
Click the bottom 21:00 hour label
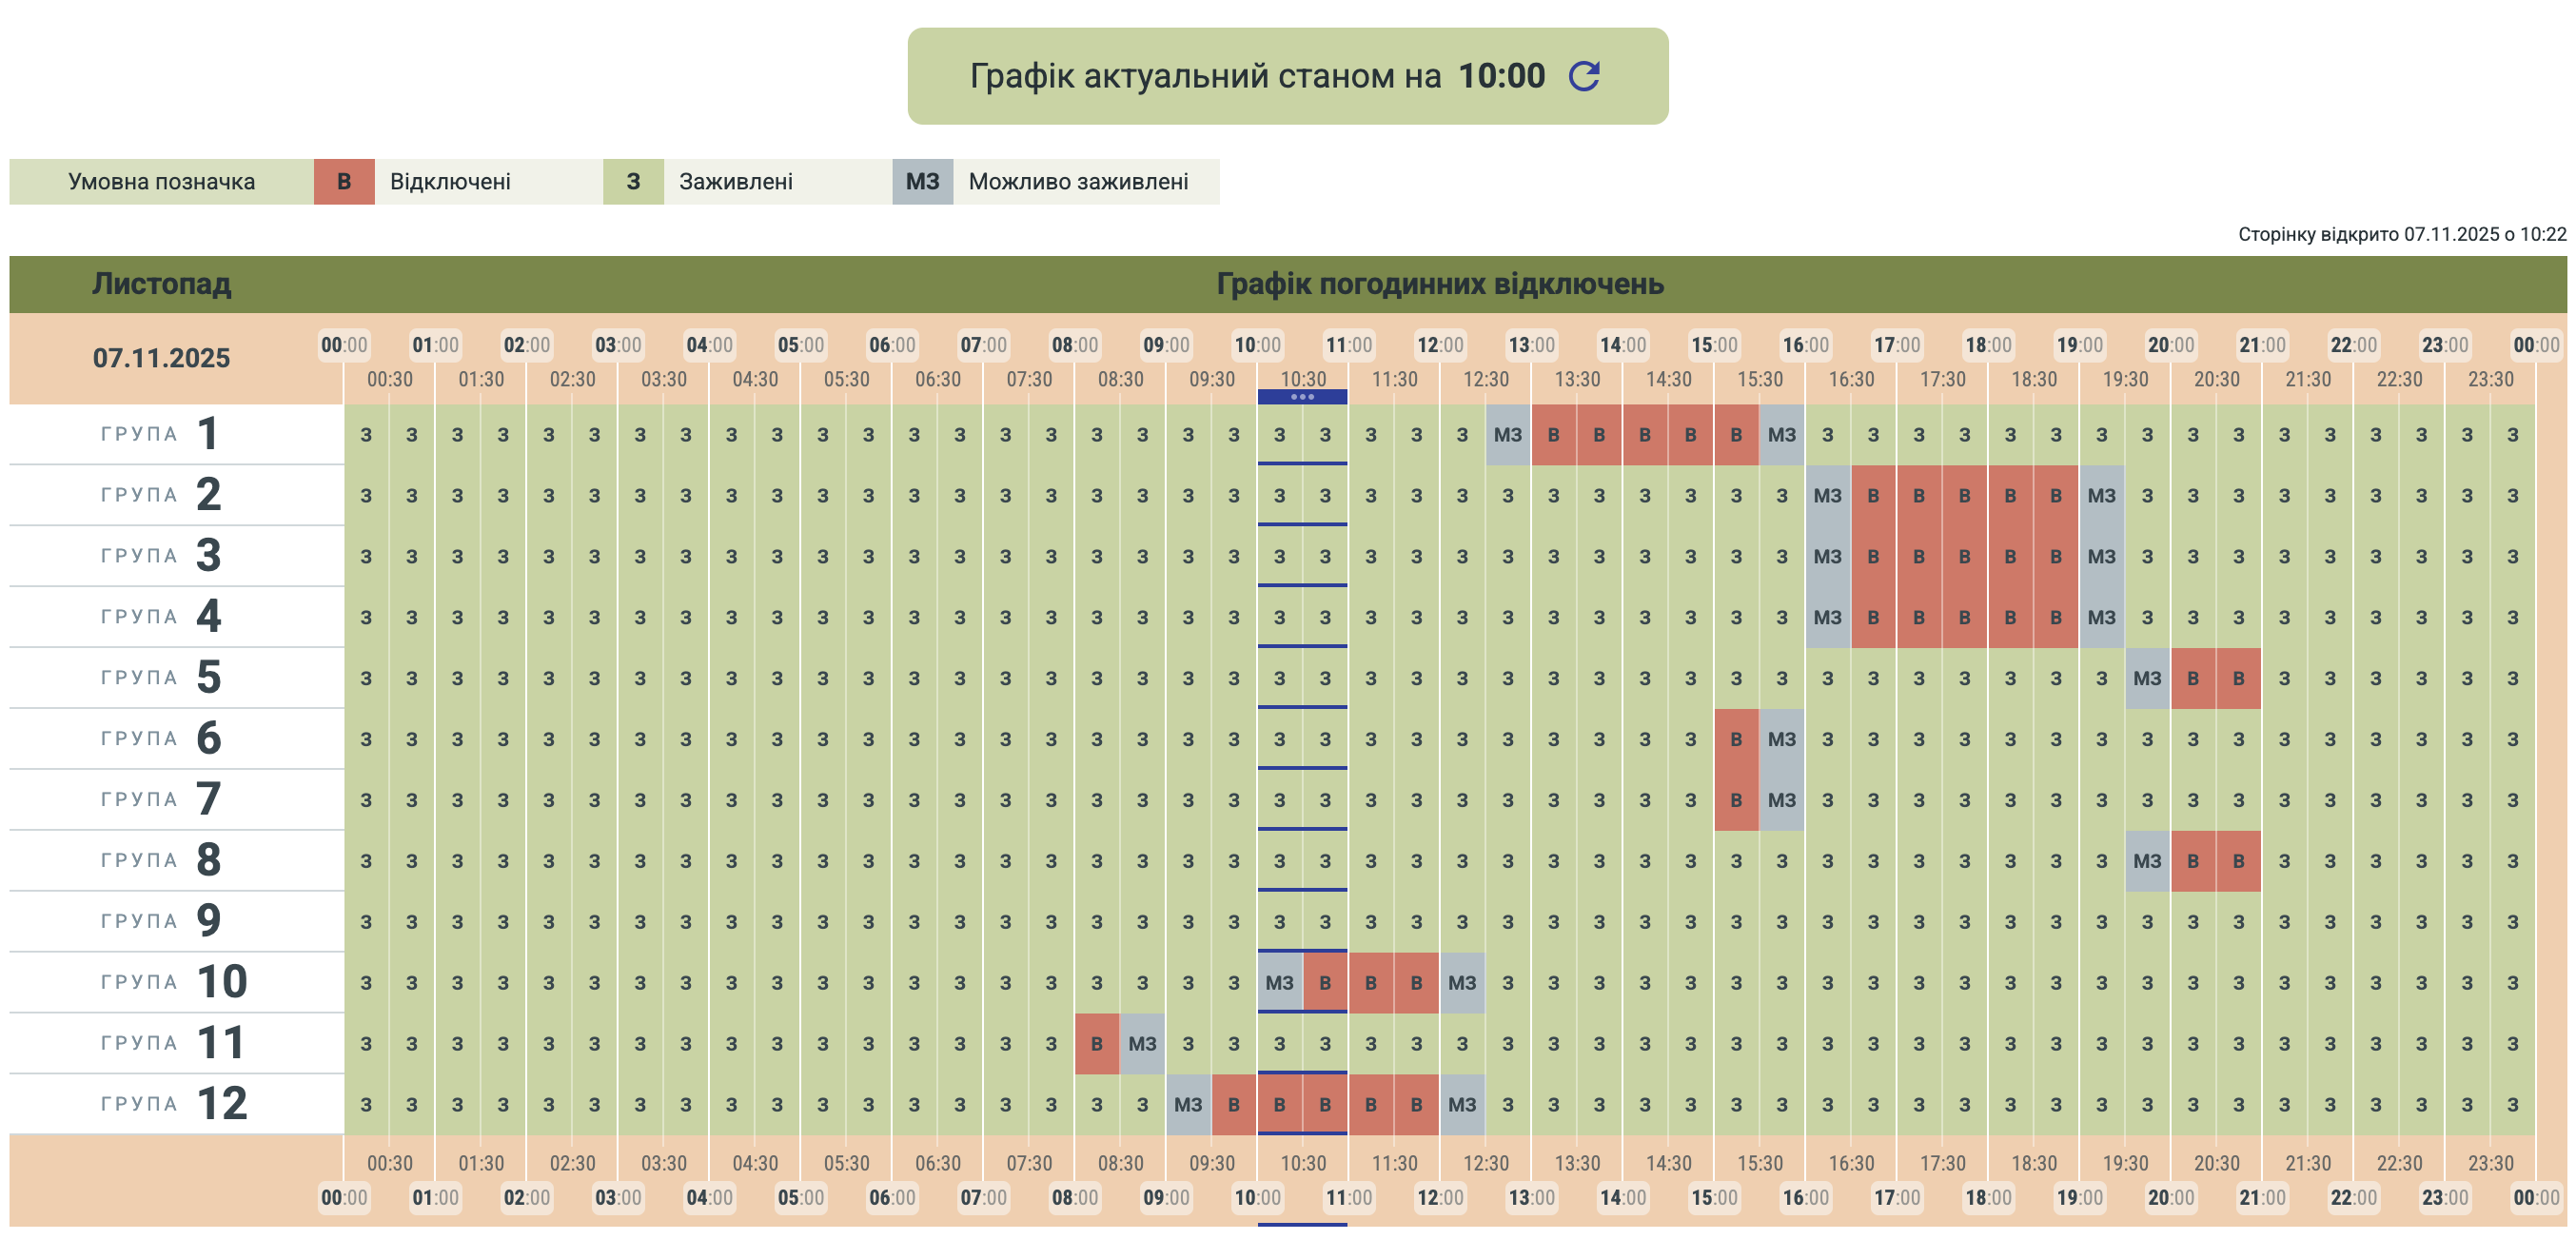click(x=2262, y=1197)
